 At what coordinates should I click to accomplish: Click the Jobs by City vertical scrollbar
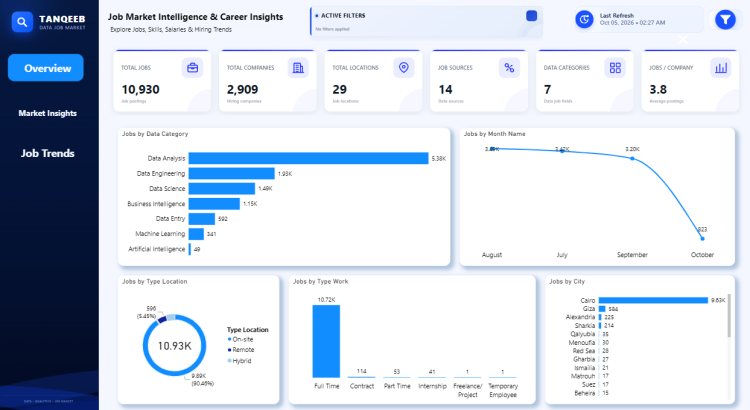(729, 316)
